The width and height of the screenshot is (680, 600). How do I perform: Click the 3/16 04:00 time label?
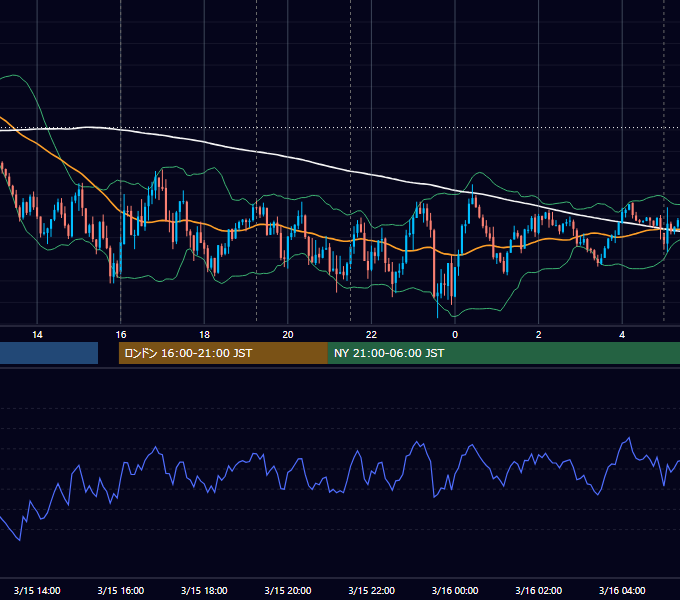622,590
